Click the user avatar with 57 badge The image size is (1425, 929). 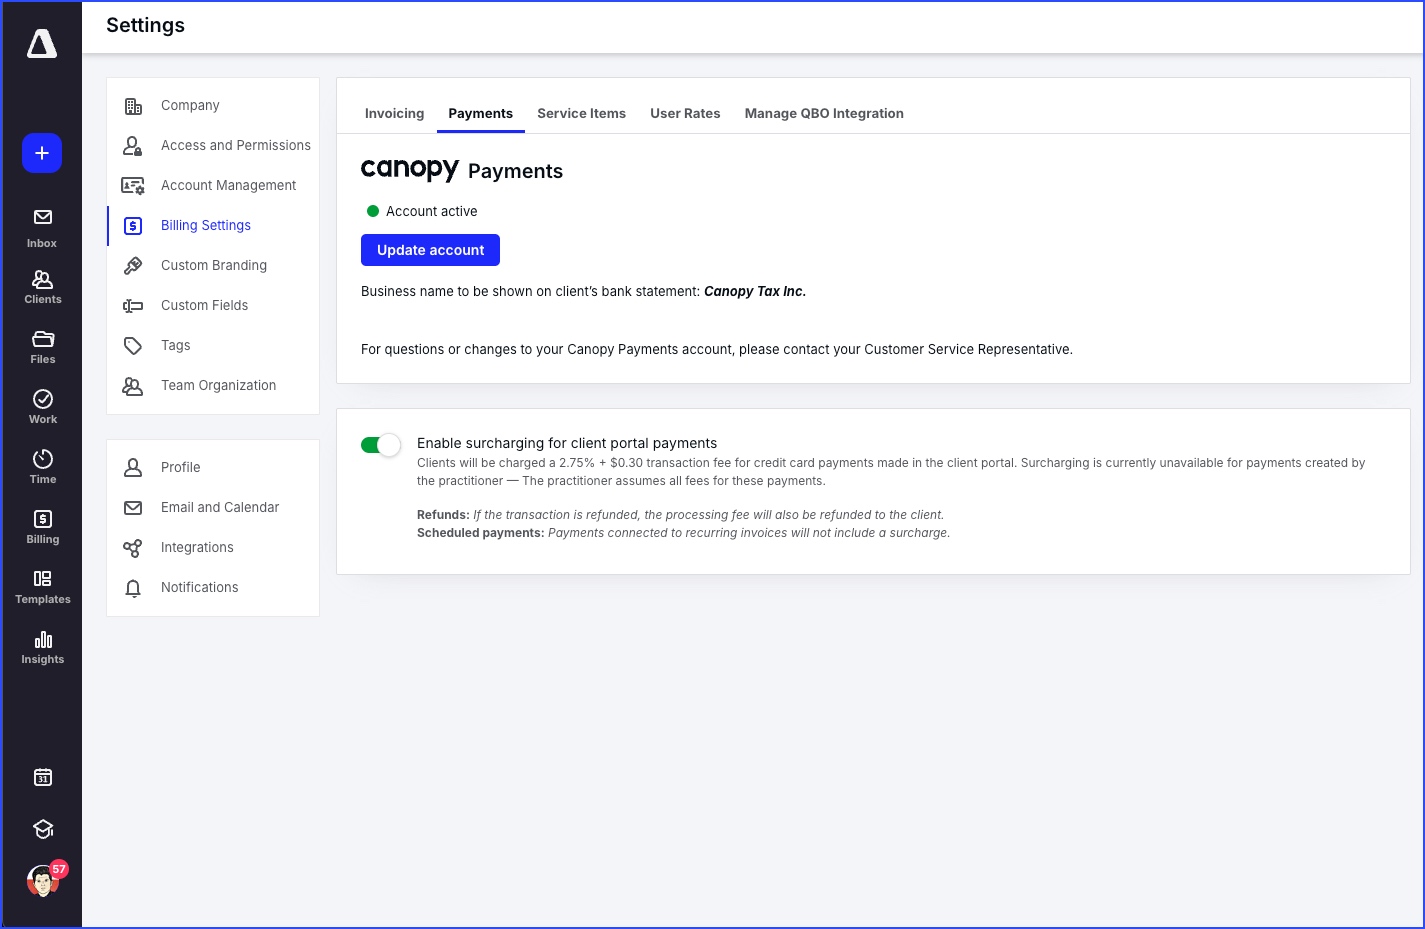pos(42,881)
